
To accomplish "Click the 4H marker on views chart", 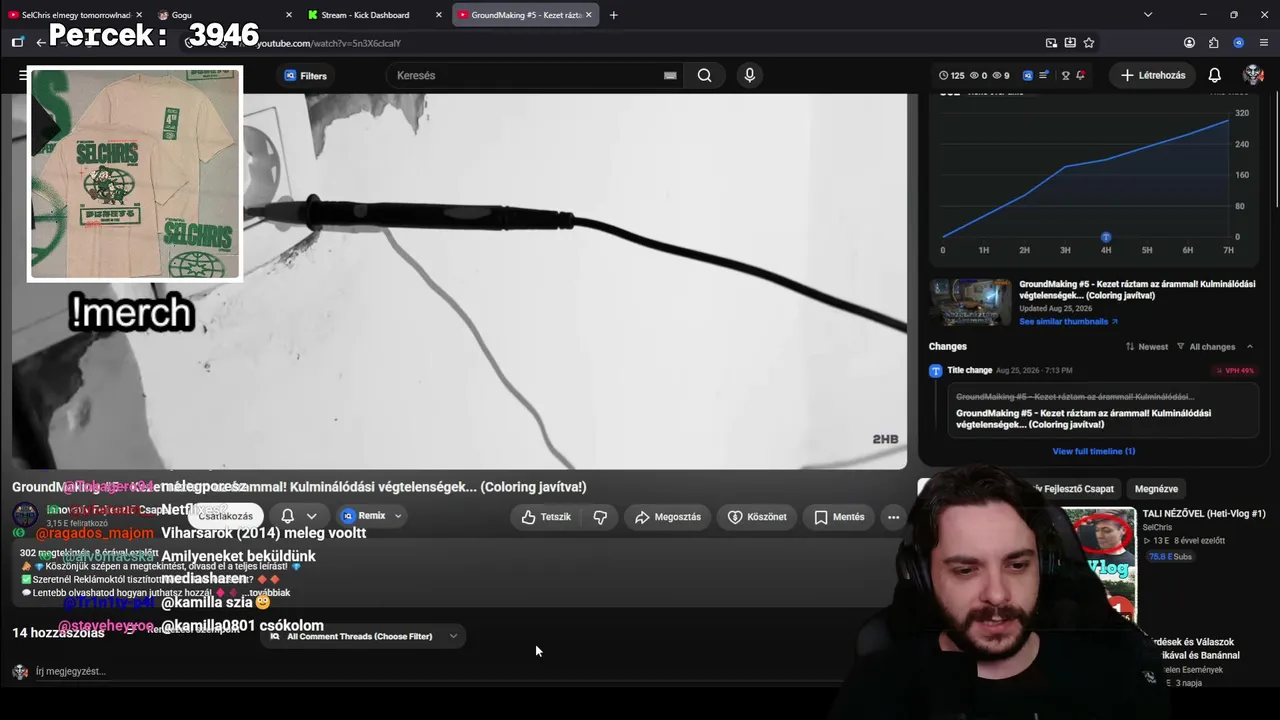I will (x=1106, y=237).
